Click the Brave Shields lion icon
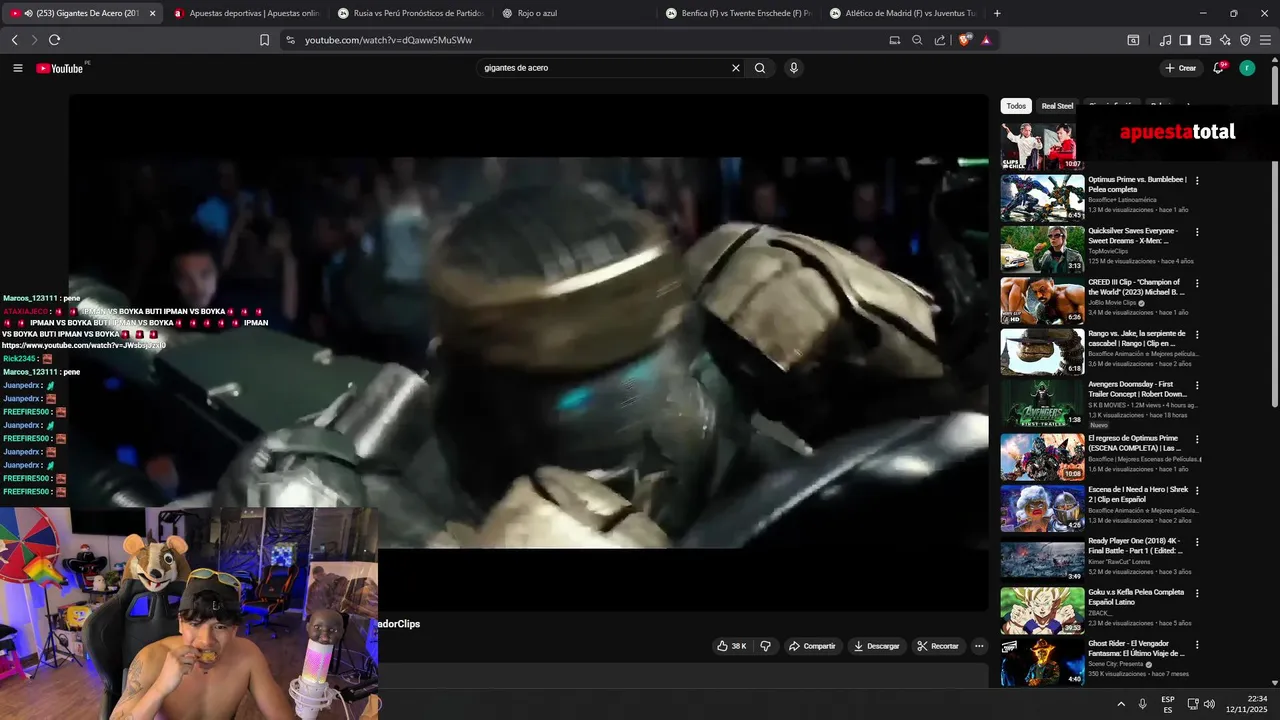Screen dimensions: 1280x720 point(965,40)
